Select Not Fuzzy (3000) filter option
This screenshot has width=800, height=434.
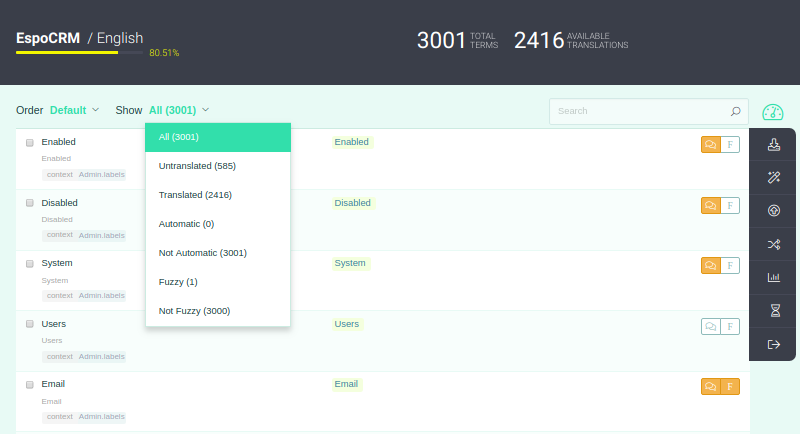(x=218, y=311)
